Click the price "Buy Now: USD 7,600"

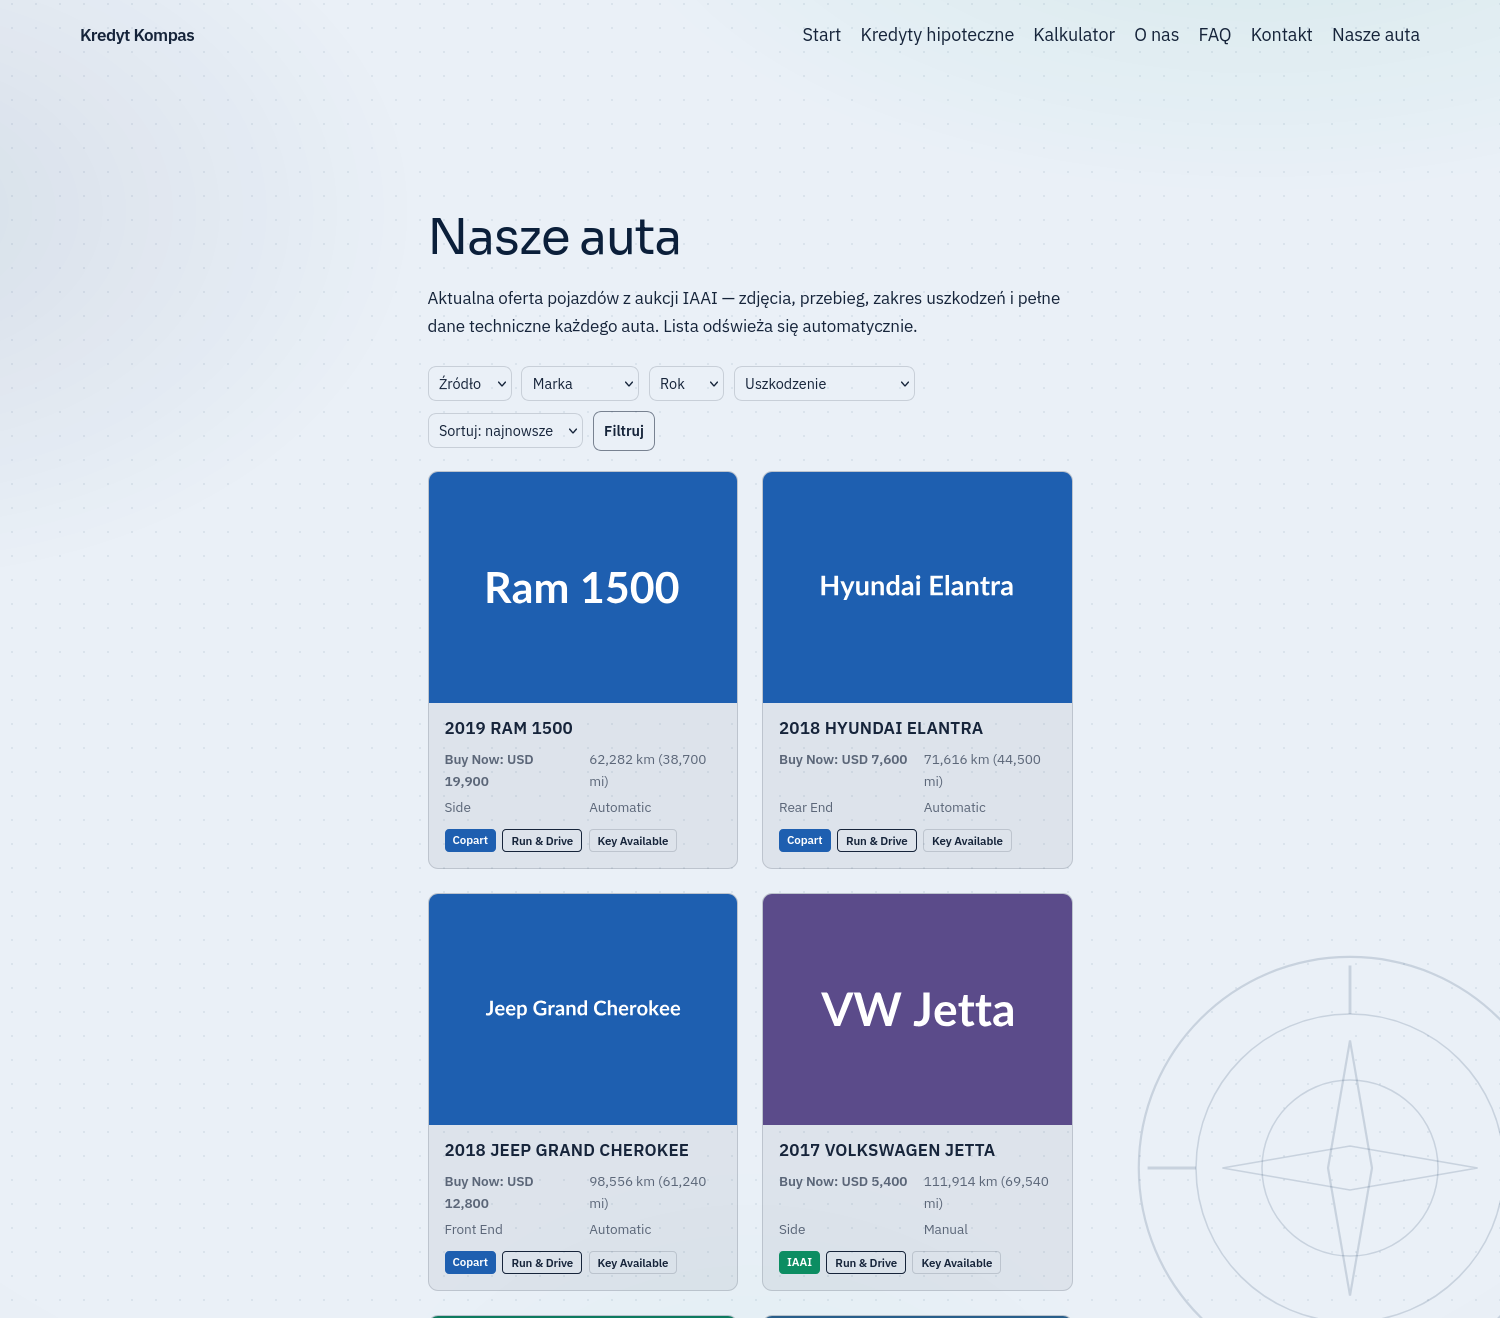coord(843,760)
